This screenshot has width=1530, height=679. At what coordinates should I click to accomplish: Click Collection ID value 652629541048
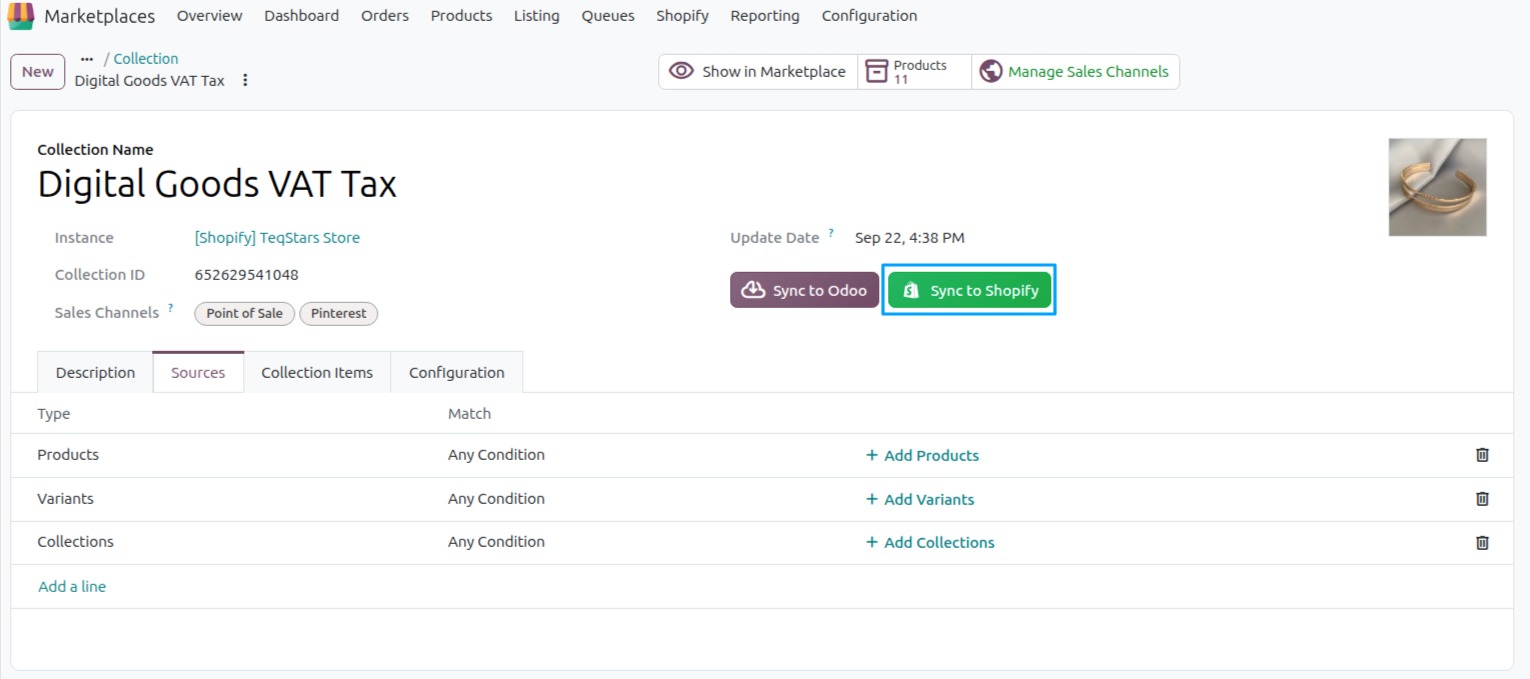pyautogui.click(x=247, y=274)
